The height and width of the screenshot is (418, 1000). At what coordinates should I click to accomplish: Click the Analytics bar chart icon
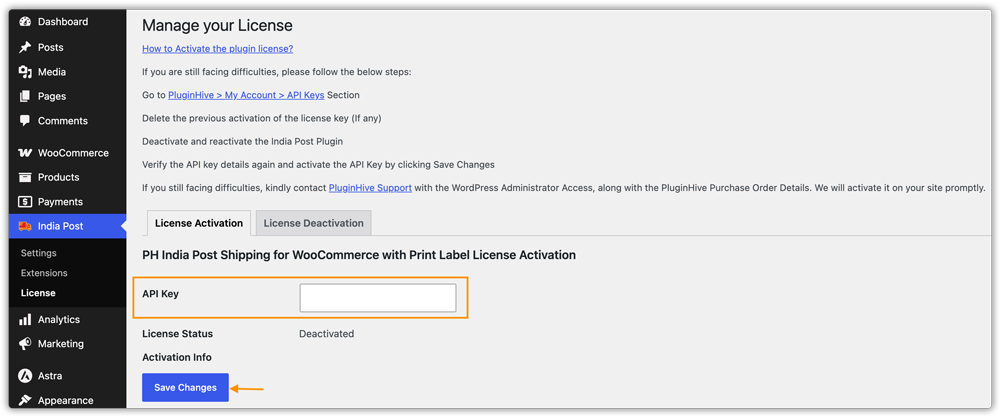coord(25,319)
